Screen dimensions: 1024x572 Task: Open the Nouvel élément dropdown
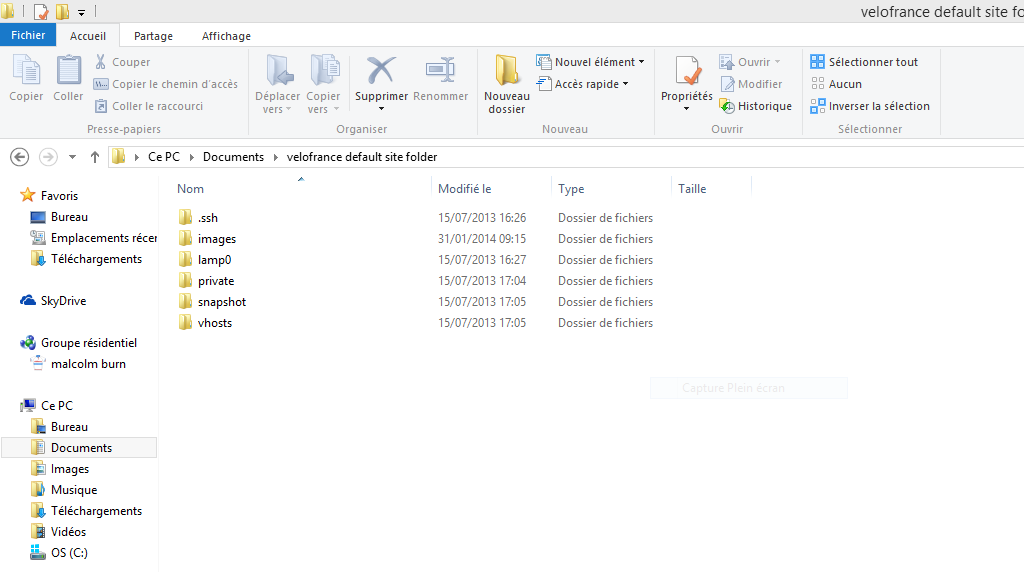pyautogui.click(x=590, y=62)
